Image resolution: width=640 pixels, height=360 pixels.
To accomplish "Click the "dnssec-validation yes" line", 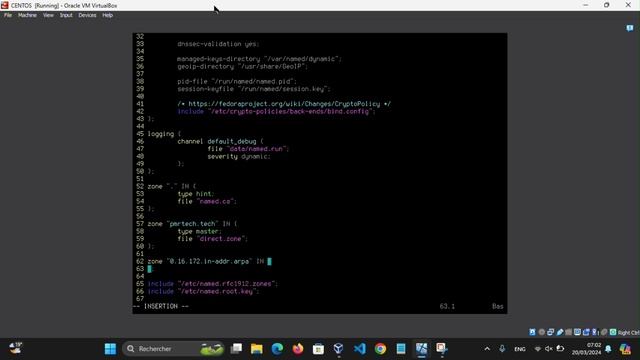I will (218, 44).
